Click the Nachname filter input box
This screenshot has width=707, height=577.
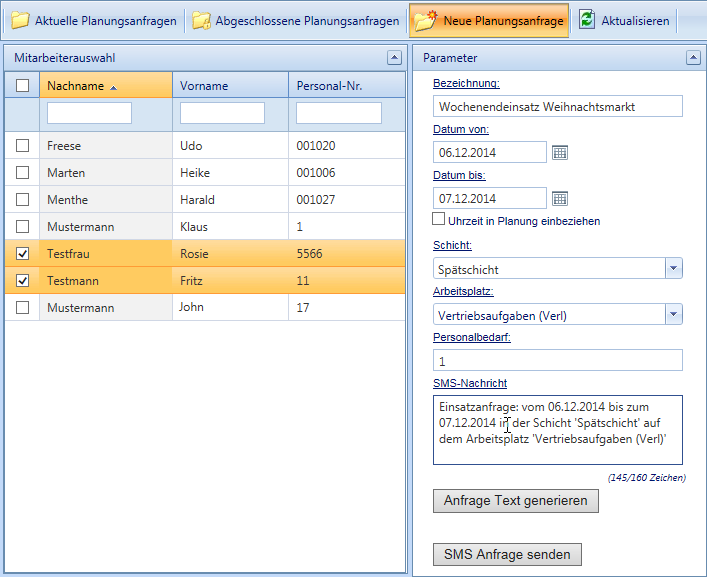89,113
